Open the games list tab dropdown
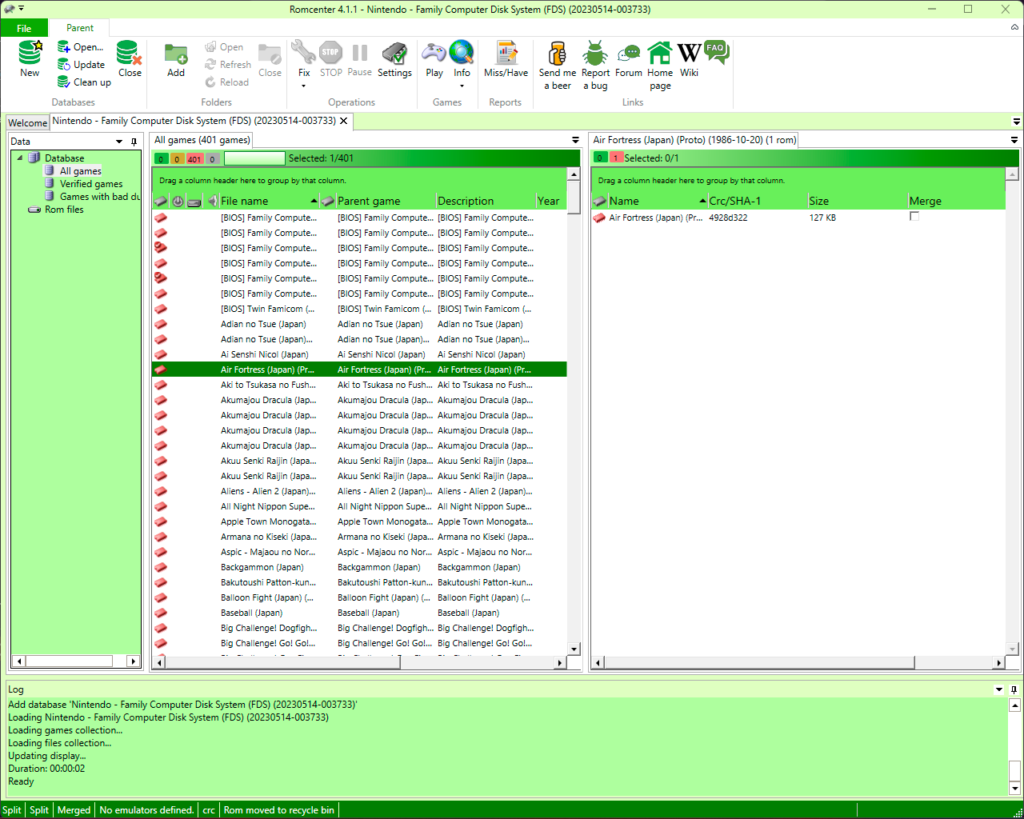Viewport: 1024px width, 819px height. tap(575, 140)
